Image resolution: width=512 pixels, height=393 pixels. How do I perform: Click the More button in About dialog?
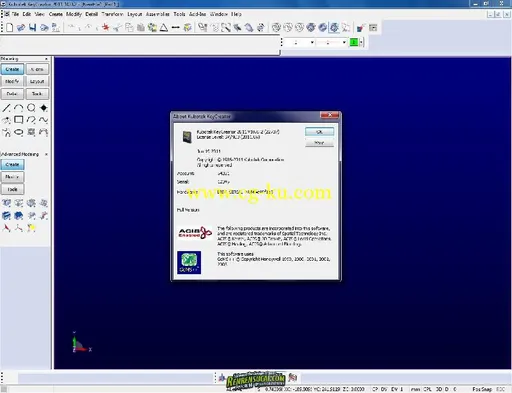(319, 143)
